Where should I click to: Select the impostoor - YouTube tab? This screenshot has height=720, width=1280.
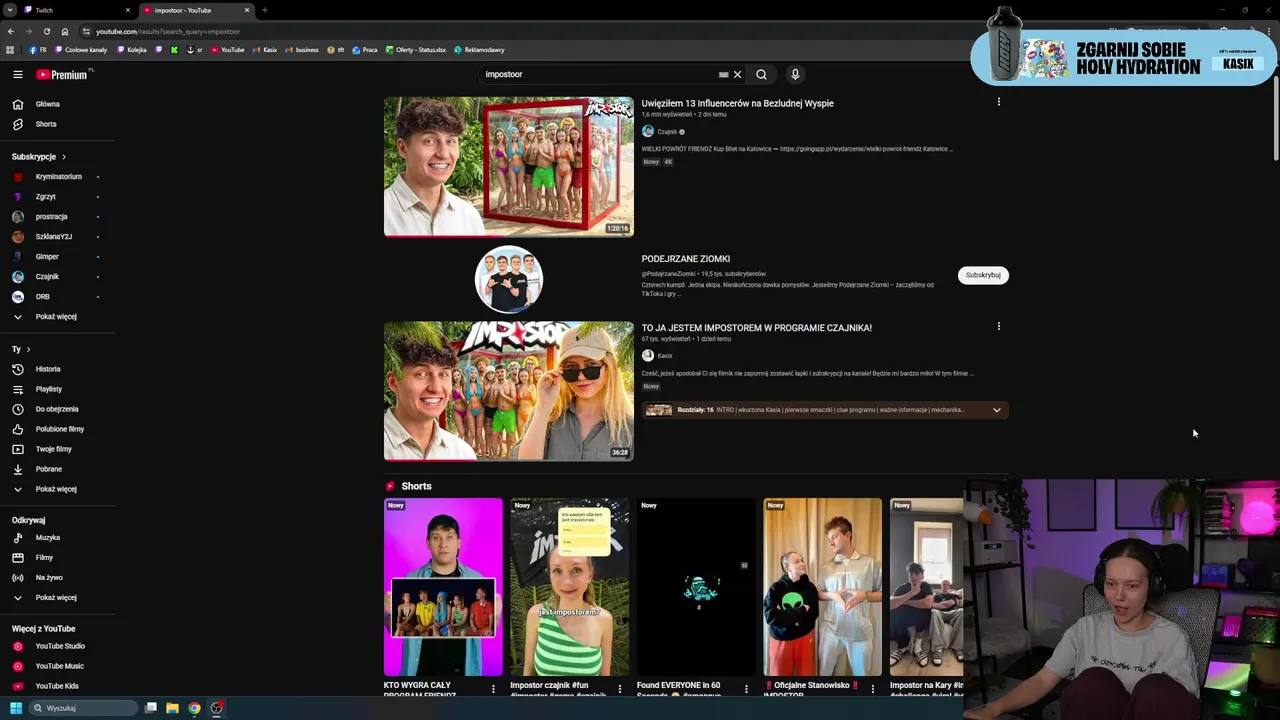coord(197,10)
